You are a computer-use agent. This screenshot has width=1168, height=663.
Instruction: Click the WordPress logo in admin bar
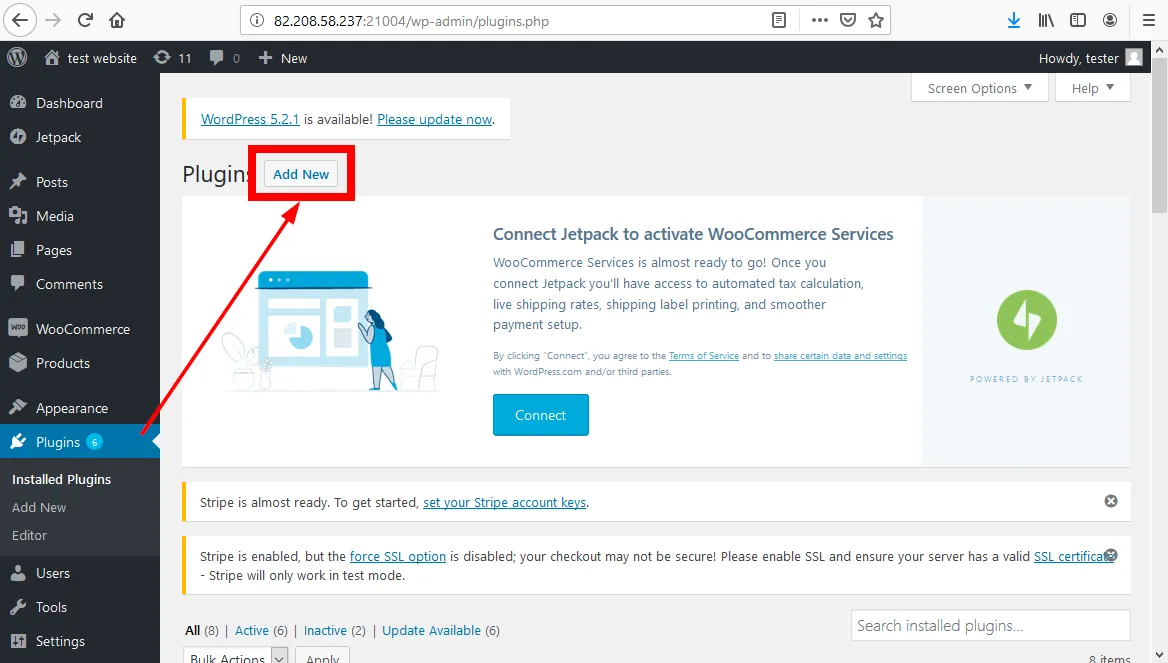coord(17,57)
